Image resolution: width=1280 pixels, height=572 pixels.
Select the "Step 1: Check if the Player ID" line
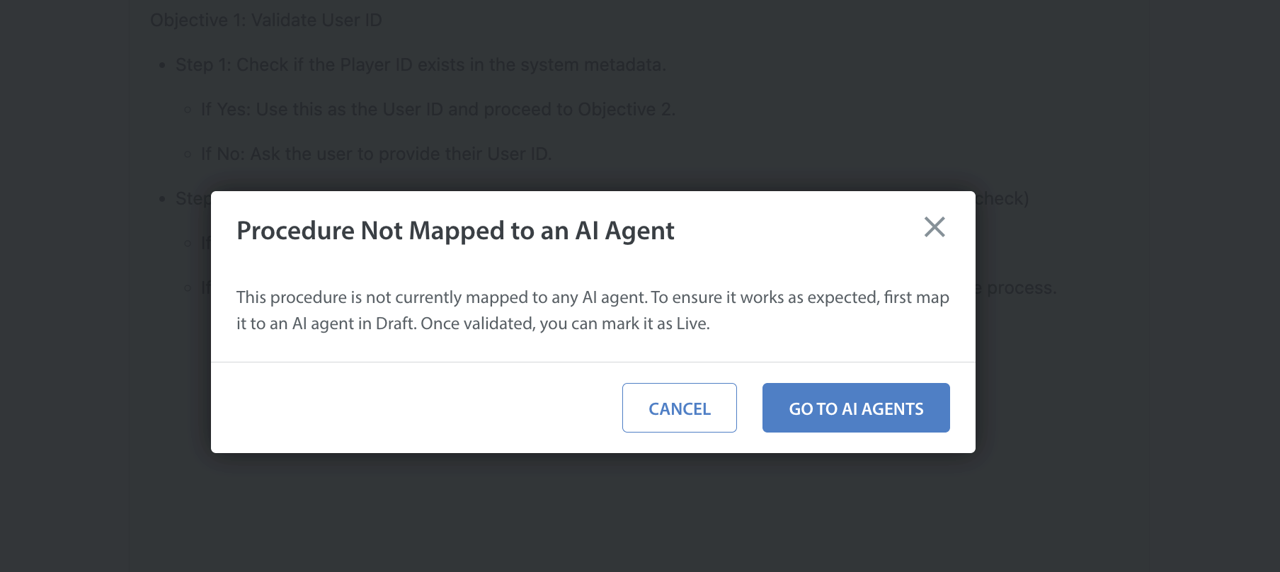(x=420, y=65)
